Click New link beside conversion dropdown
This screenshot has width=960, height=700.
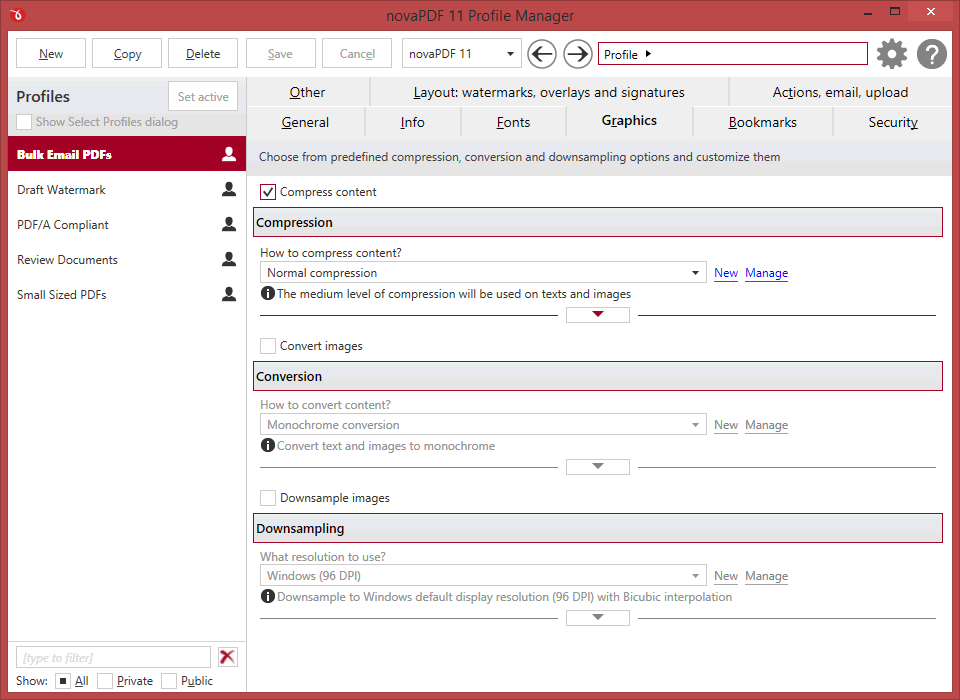(726, 424)
